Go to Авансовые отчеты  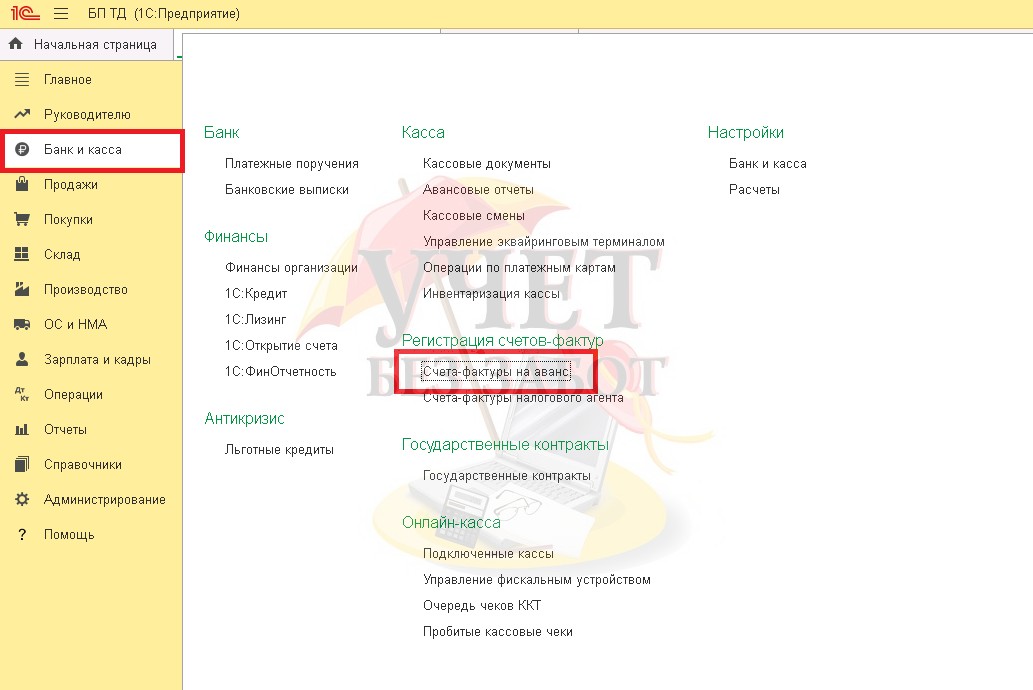478,190
